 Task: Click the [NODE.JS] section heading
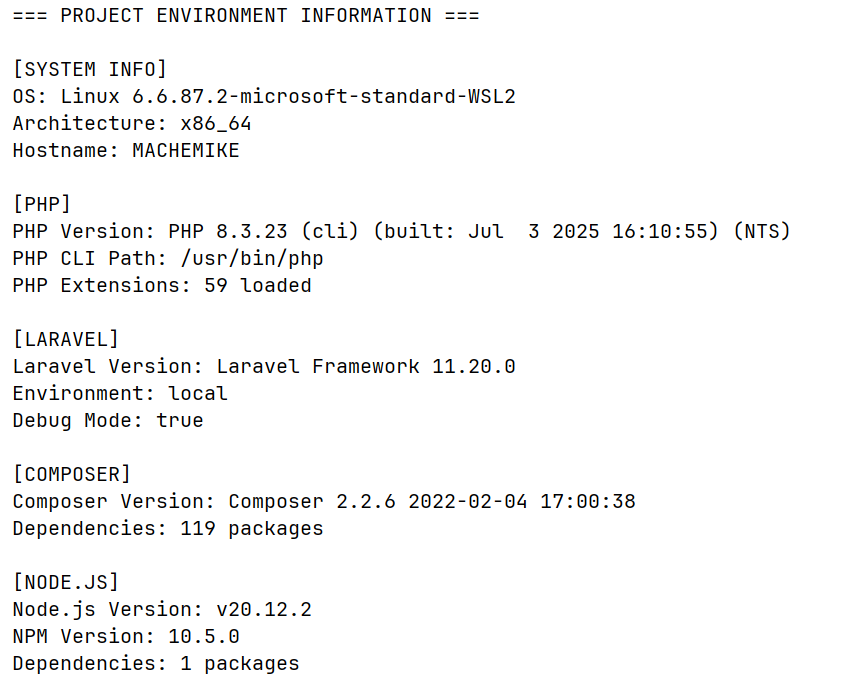(x=66, y=582)
